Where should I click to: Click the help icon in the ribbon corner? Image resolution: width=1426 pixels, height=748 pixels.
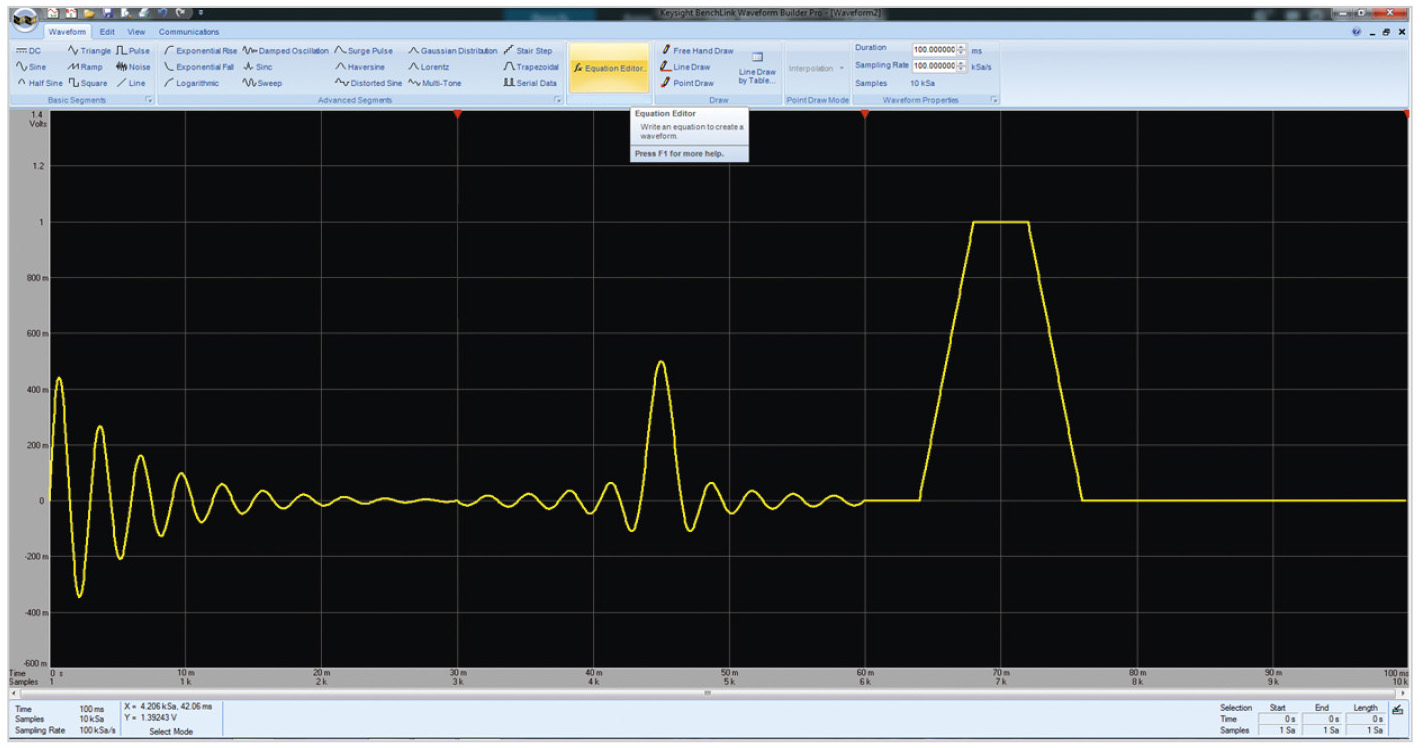coord(1357,32)
